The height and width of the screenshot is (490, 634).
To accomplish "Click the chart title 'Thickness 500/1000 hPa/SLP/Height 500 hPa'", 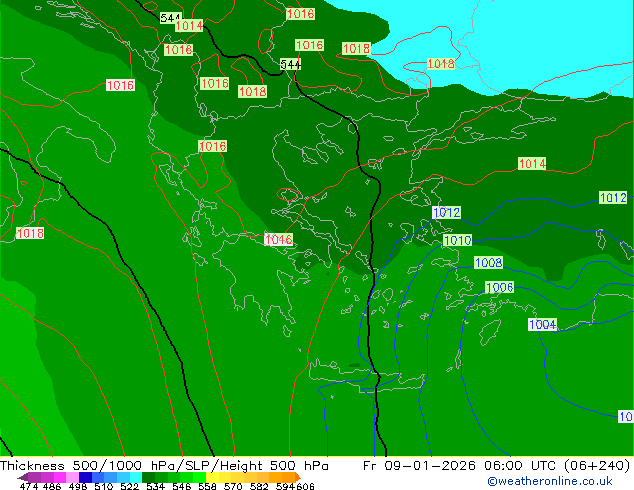I will (x=164, y=466).
